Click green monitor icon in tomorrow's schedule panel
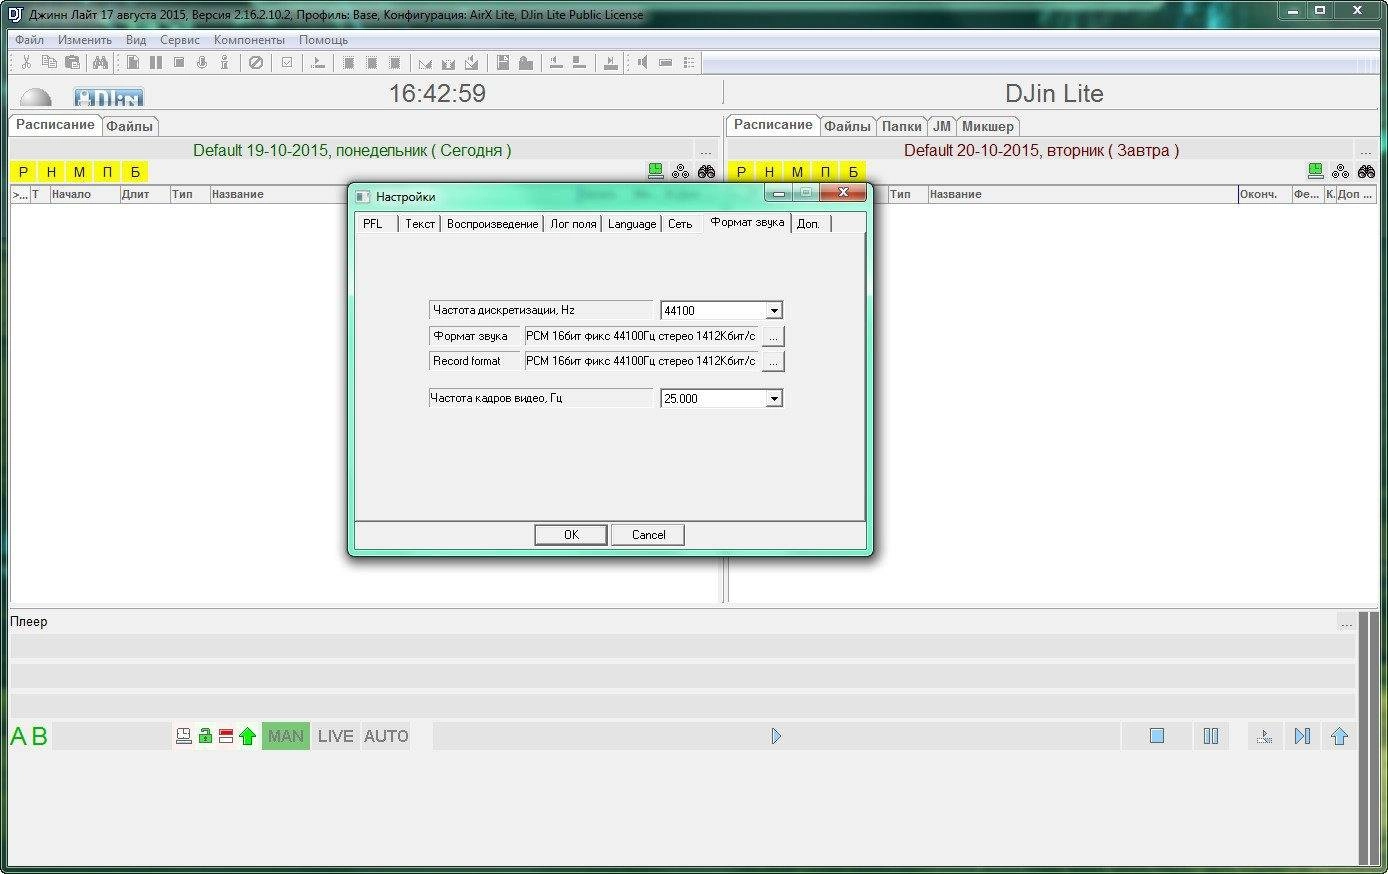 pyautogui.click(x=1316, y=171)
